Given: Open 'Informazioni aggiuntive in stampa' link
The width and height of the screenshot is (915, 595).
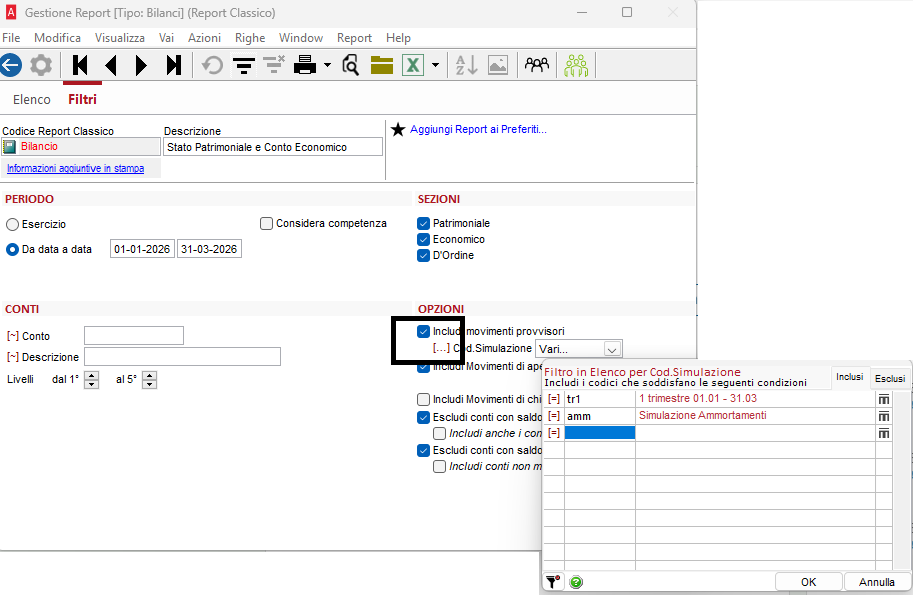Looking at the screenshot, I should point(75,169).
